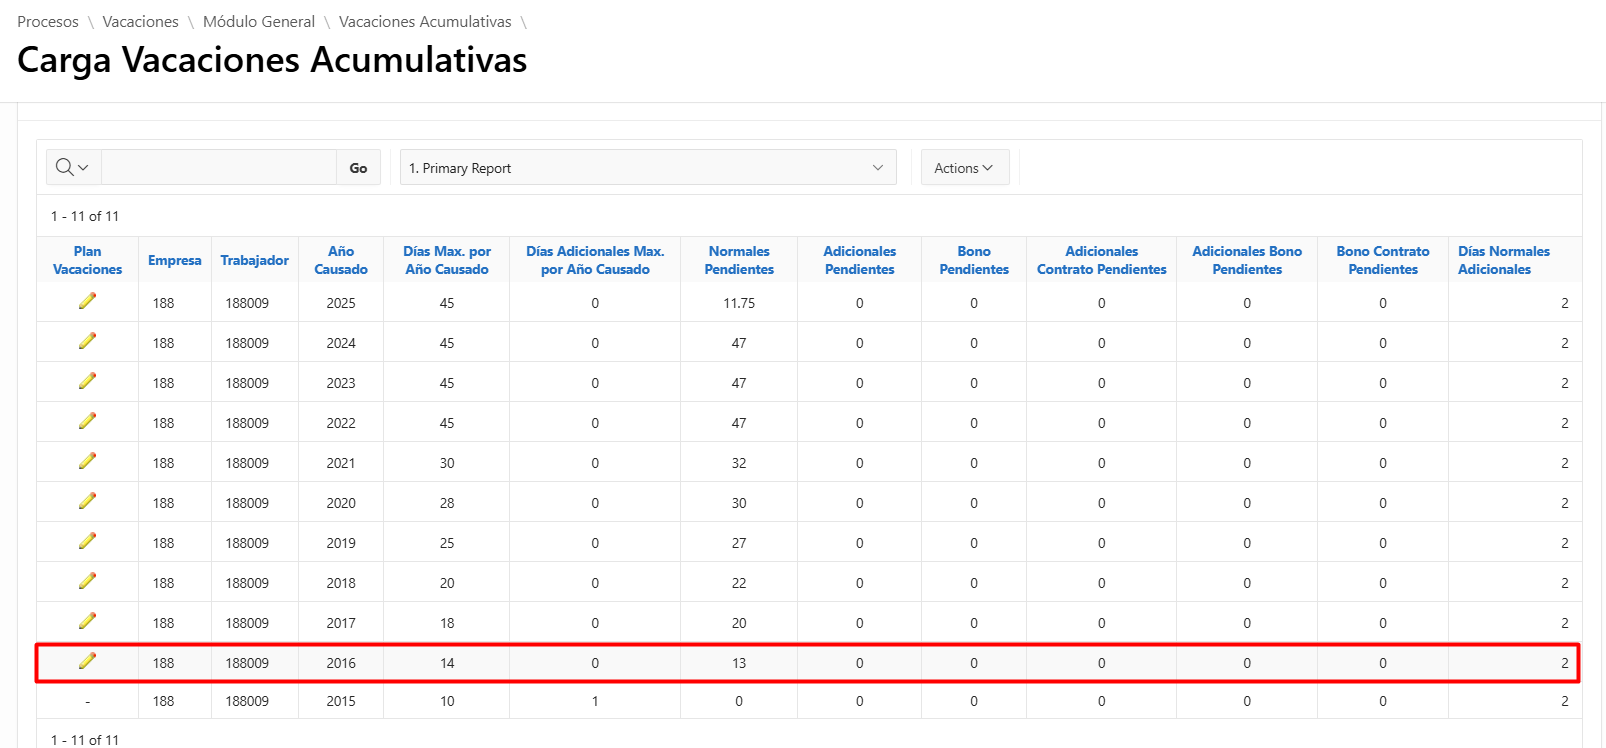This screenshot has height=748, width=1606.
Task: Expand the Primary Report saved reports dropdown
Action: [x=647, y=168]
